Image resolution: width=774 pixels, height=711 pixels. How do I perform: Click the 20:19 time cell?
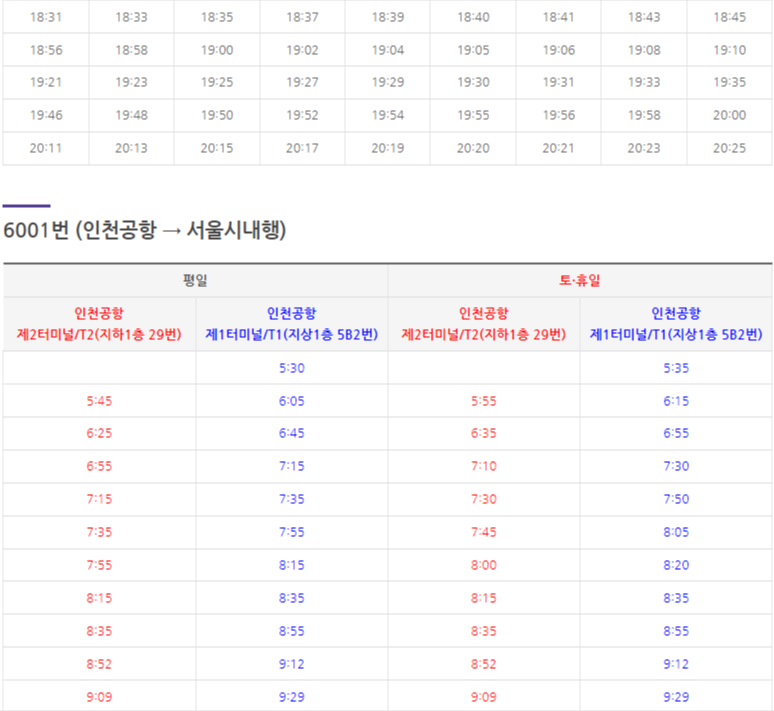[387, 148]
